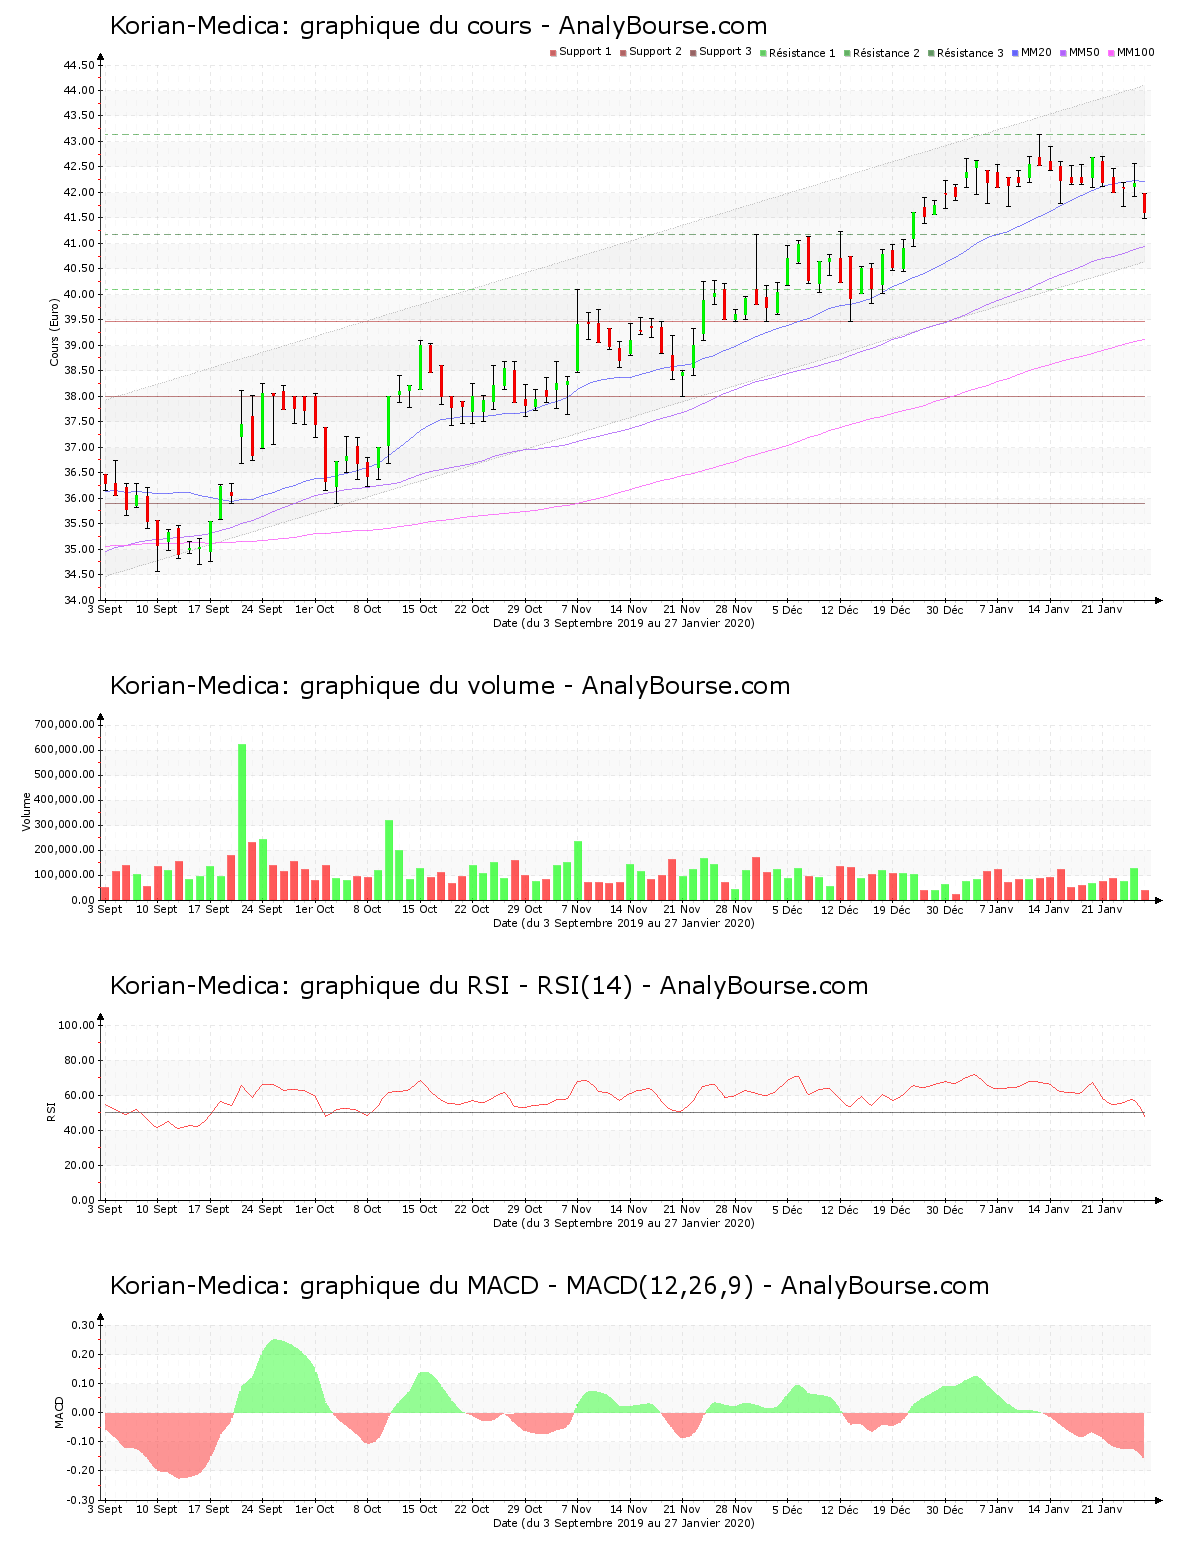This screenshot has height=1550, width=1200.
Task: Click the '1er Oct' date under volume chart
Action: 315,909
